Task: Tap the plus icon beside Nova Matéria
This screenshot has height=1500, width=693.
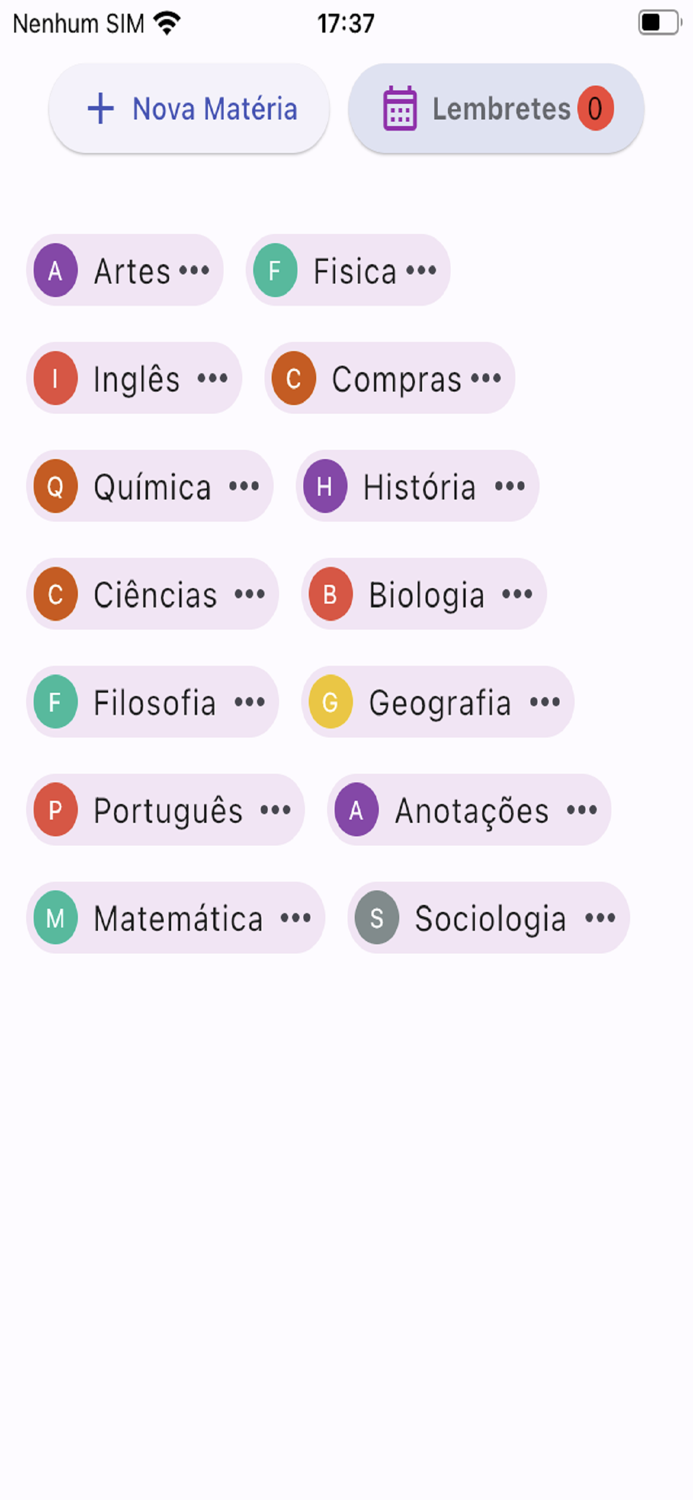Action: pos(100,108)
